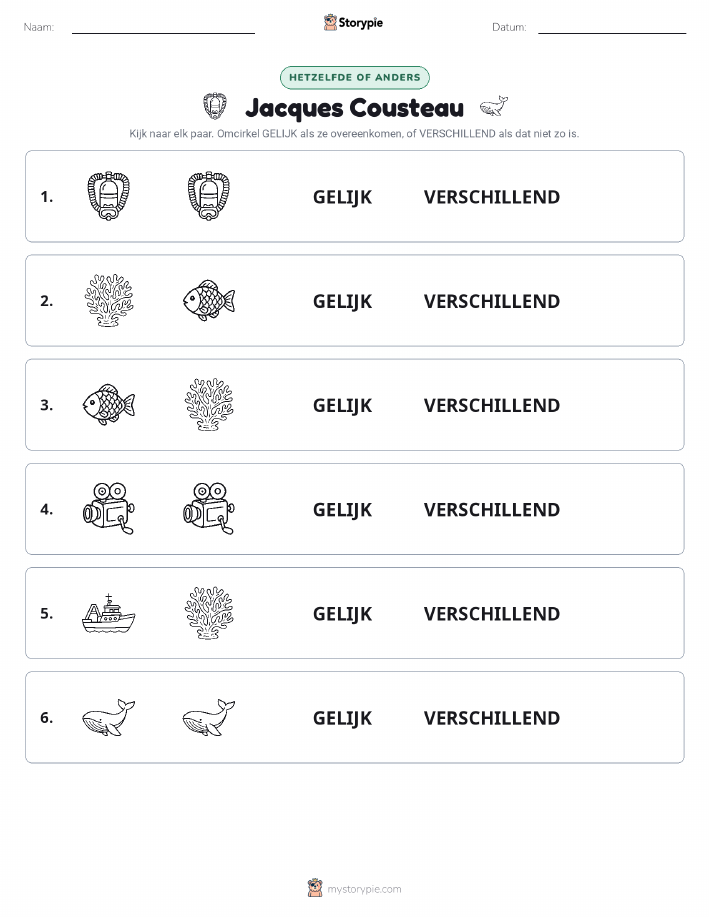
Task: Select the left film camera icon in row 4
Action: pos(109,508)
